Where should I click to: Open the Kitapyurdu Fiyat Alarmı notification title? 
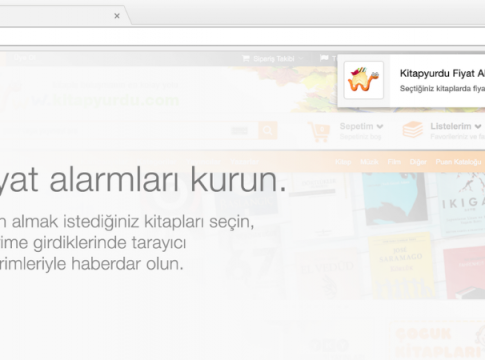click(x=442, y=73)
